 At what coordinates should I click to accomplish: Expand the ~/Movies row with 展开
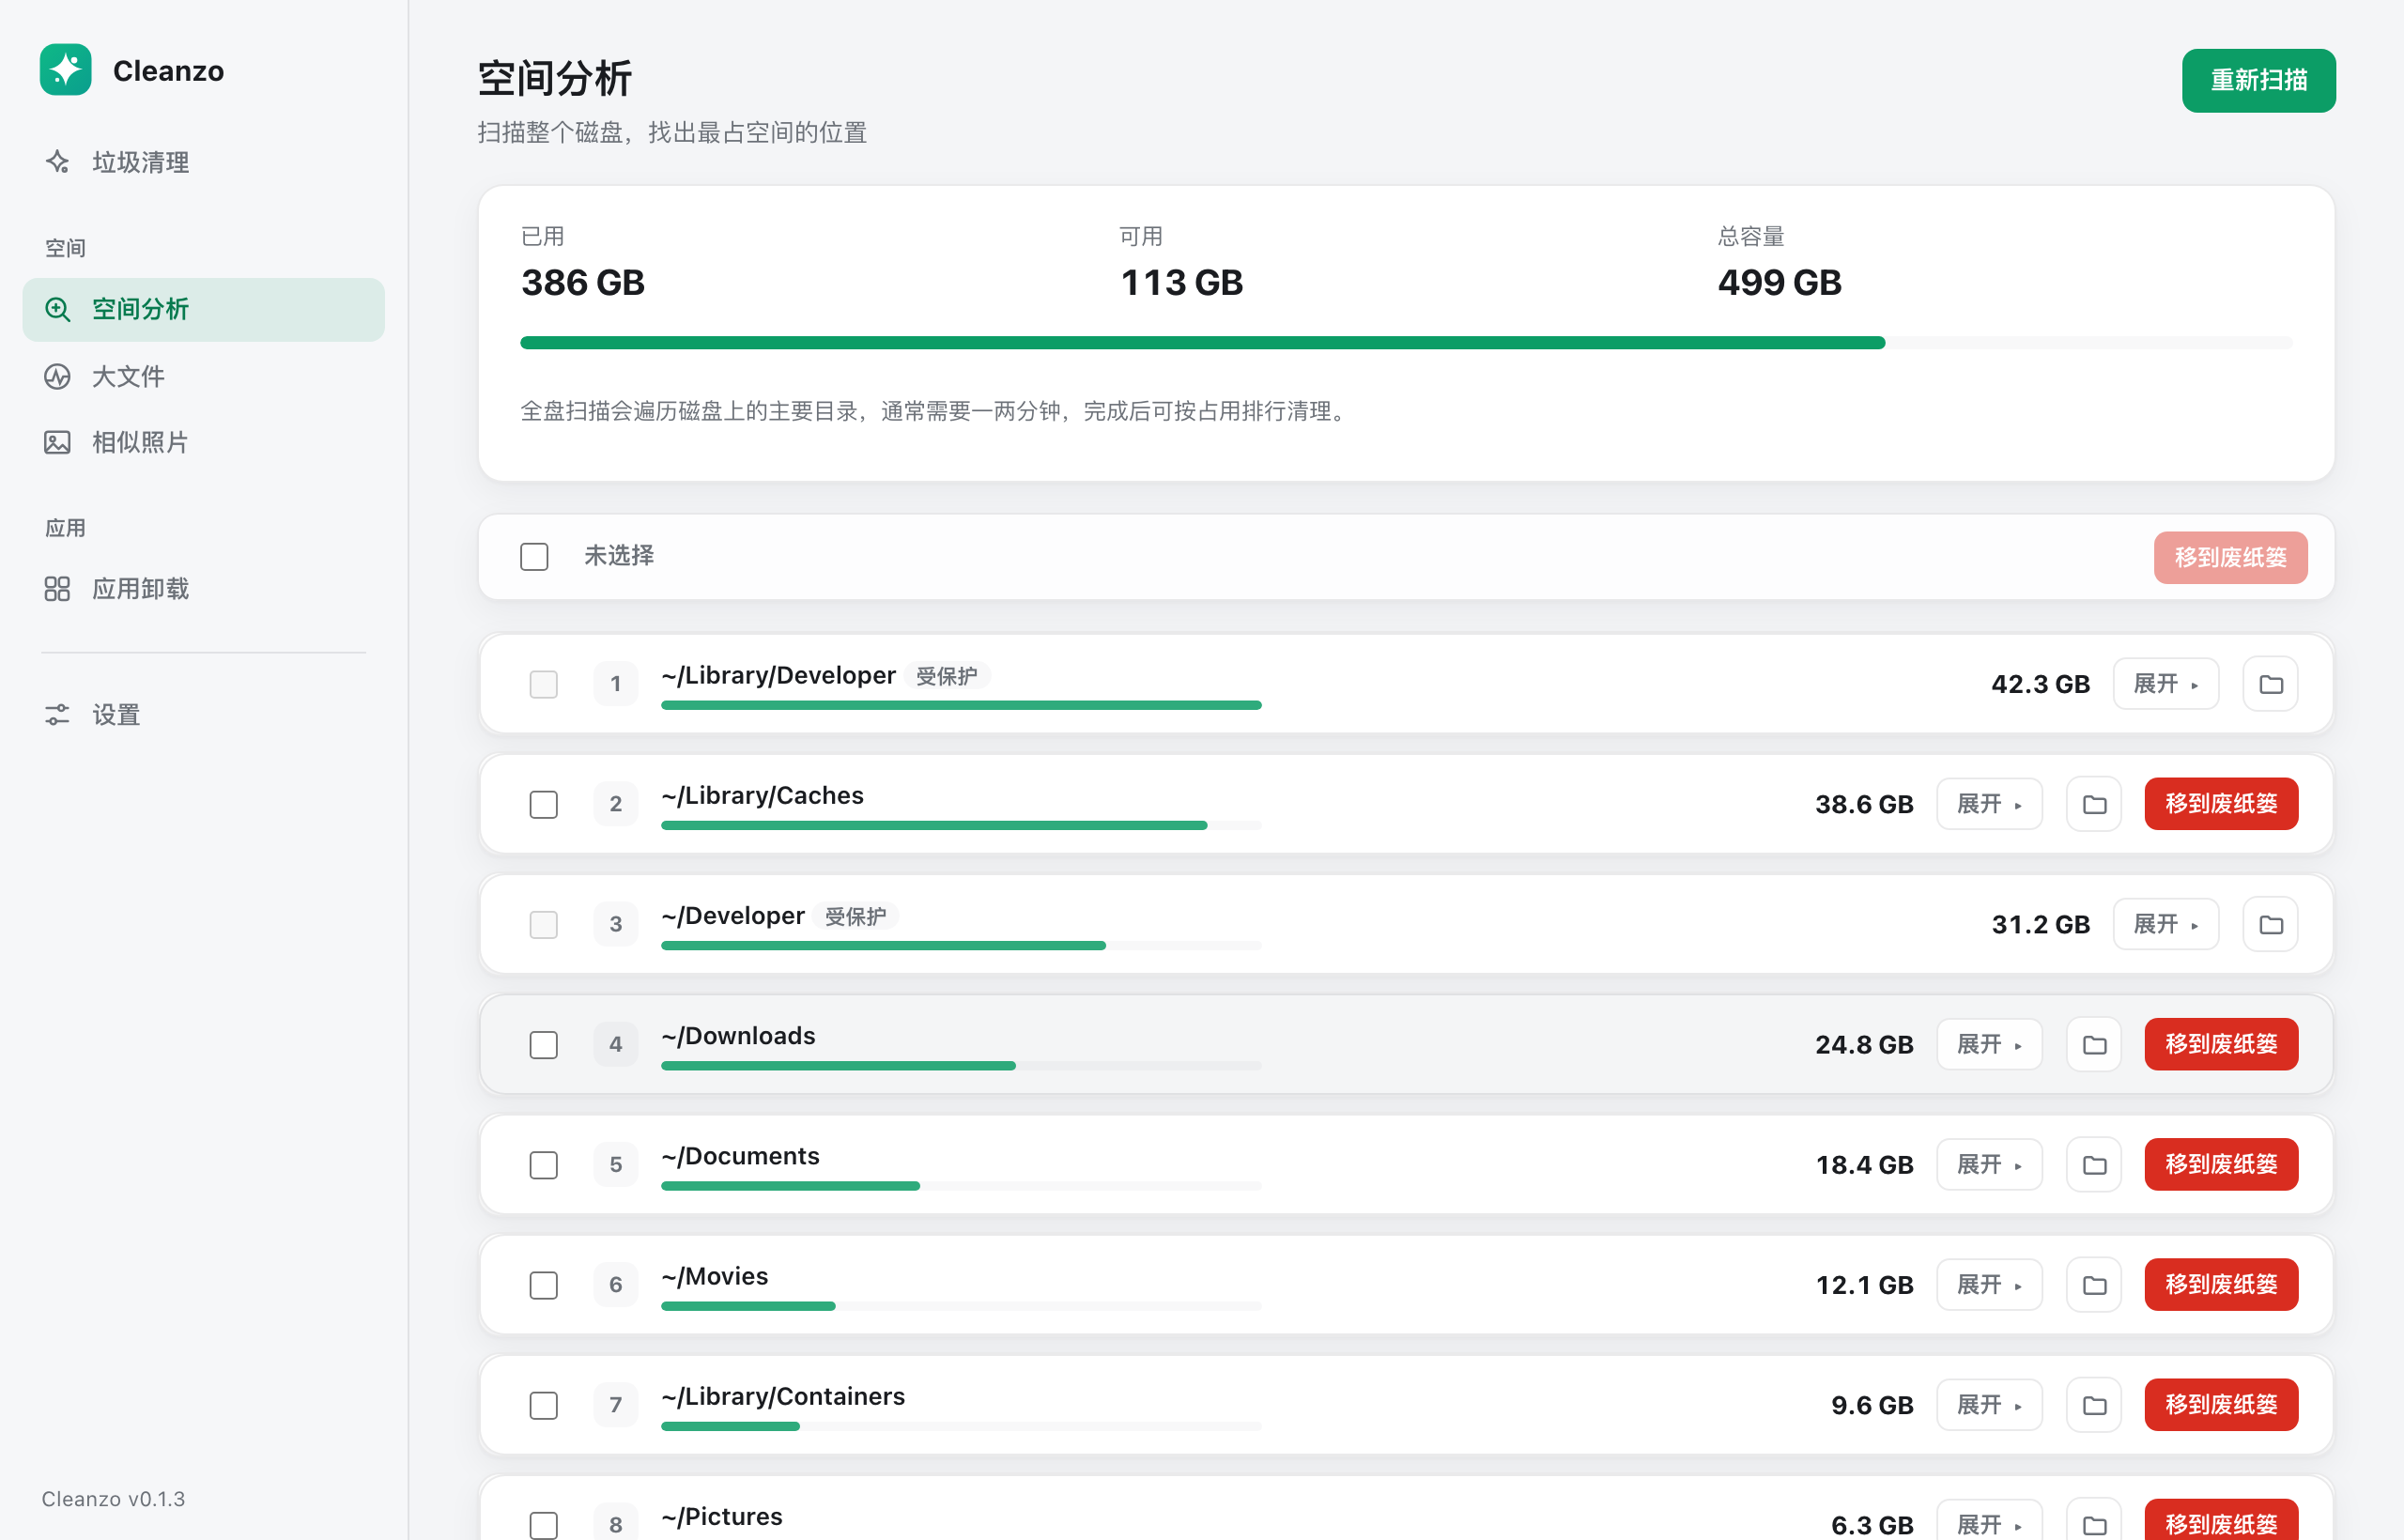[1989, 1285]
